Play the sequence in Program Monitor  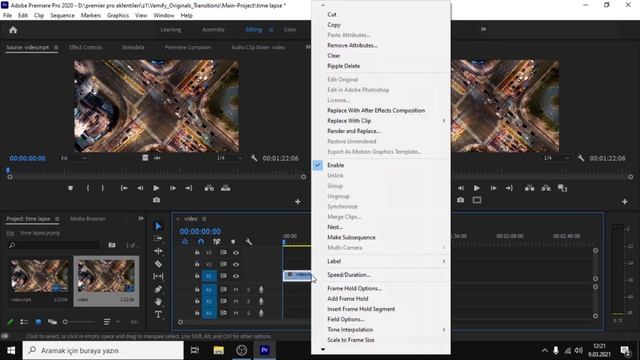(476, 188)
